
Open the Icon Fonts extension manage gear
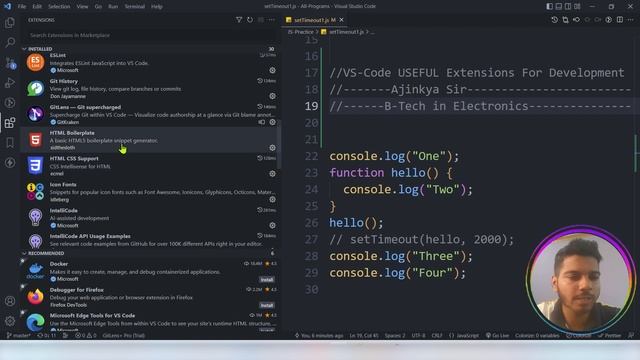pos(272,200)
